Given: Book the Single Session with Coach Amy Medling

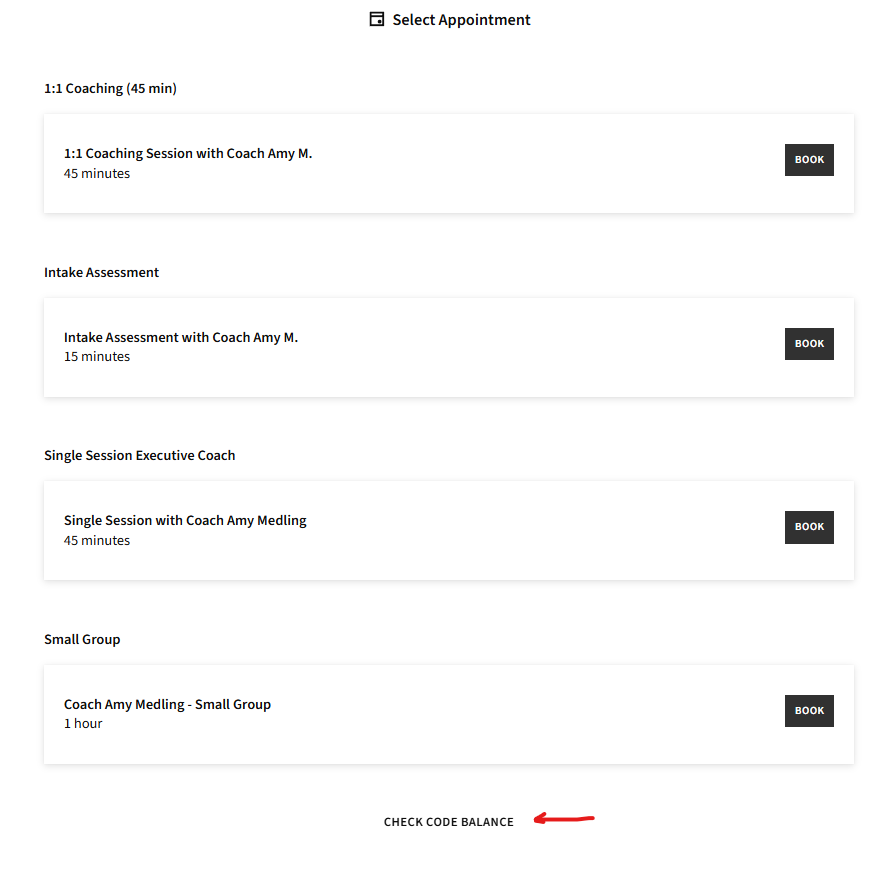Looking at the screenshot, I should [x=809, y=527].
